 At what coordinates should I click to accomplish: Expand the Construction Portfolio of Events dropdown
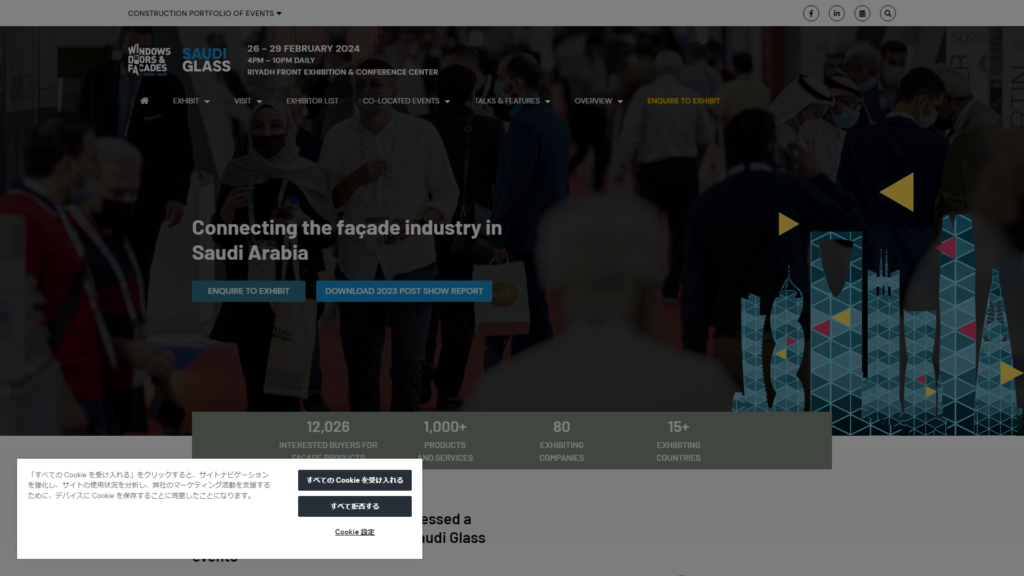tap(204, 13)
